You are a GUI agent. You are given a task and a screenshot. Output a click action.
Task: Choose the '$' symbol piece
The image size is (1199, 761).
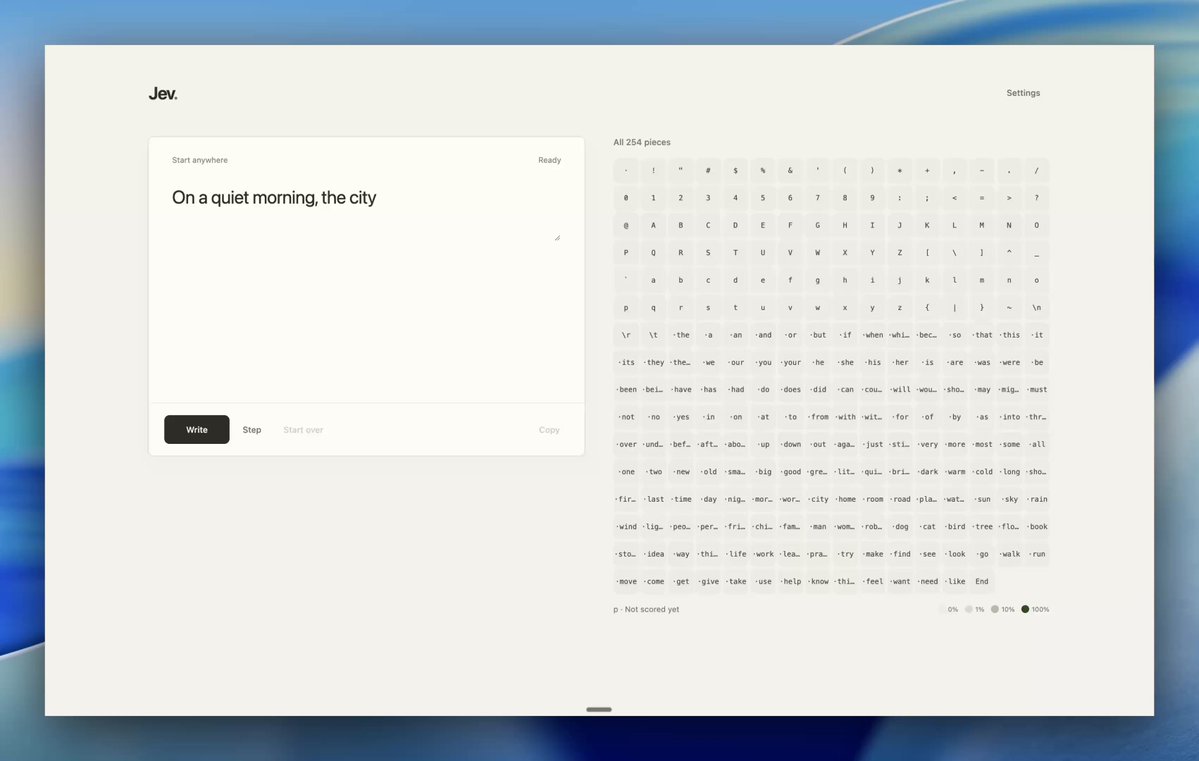point(736,171)
